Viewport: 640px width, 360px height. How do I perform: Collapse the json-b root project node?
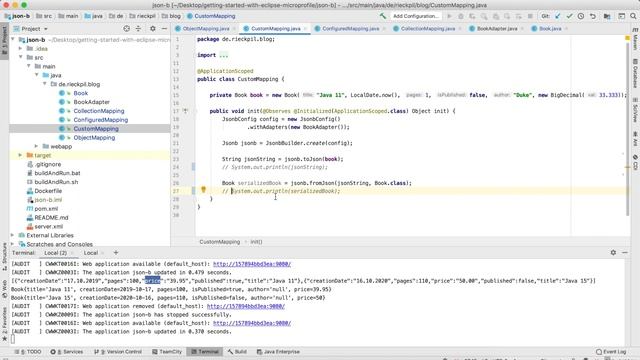(13, 40)
